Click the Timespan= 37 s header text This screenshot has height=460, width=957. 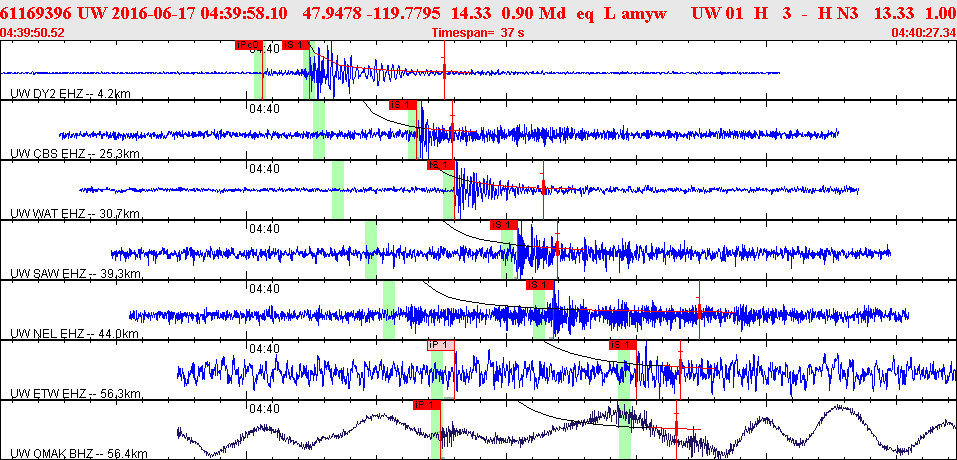(478, 32)
